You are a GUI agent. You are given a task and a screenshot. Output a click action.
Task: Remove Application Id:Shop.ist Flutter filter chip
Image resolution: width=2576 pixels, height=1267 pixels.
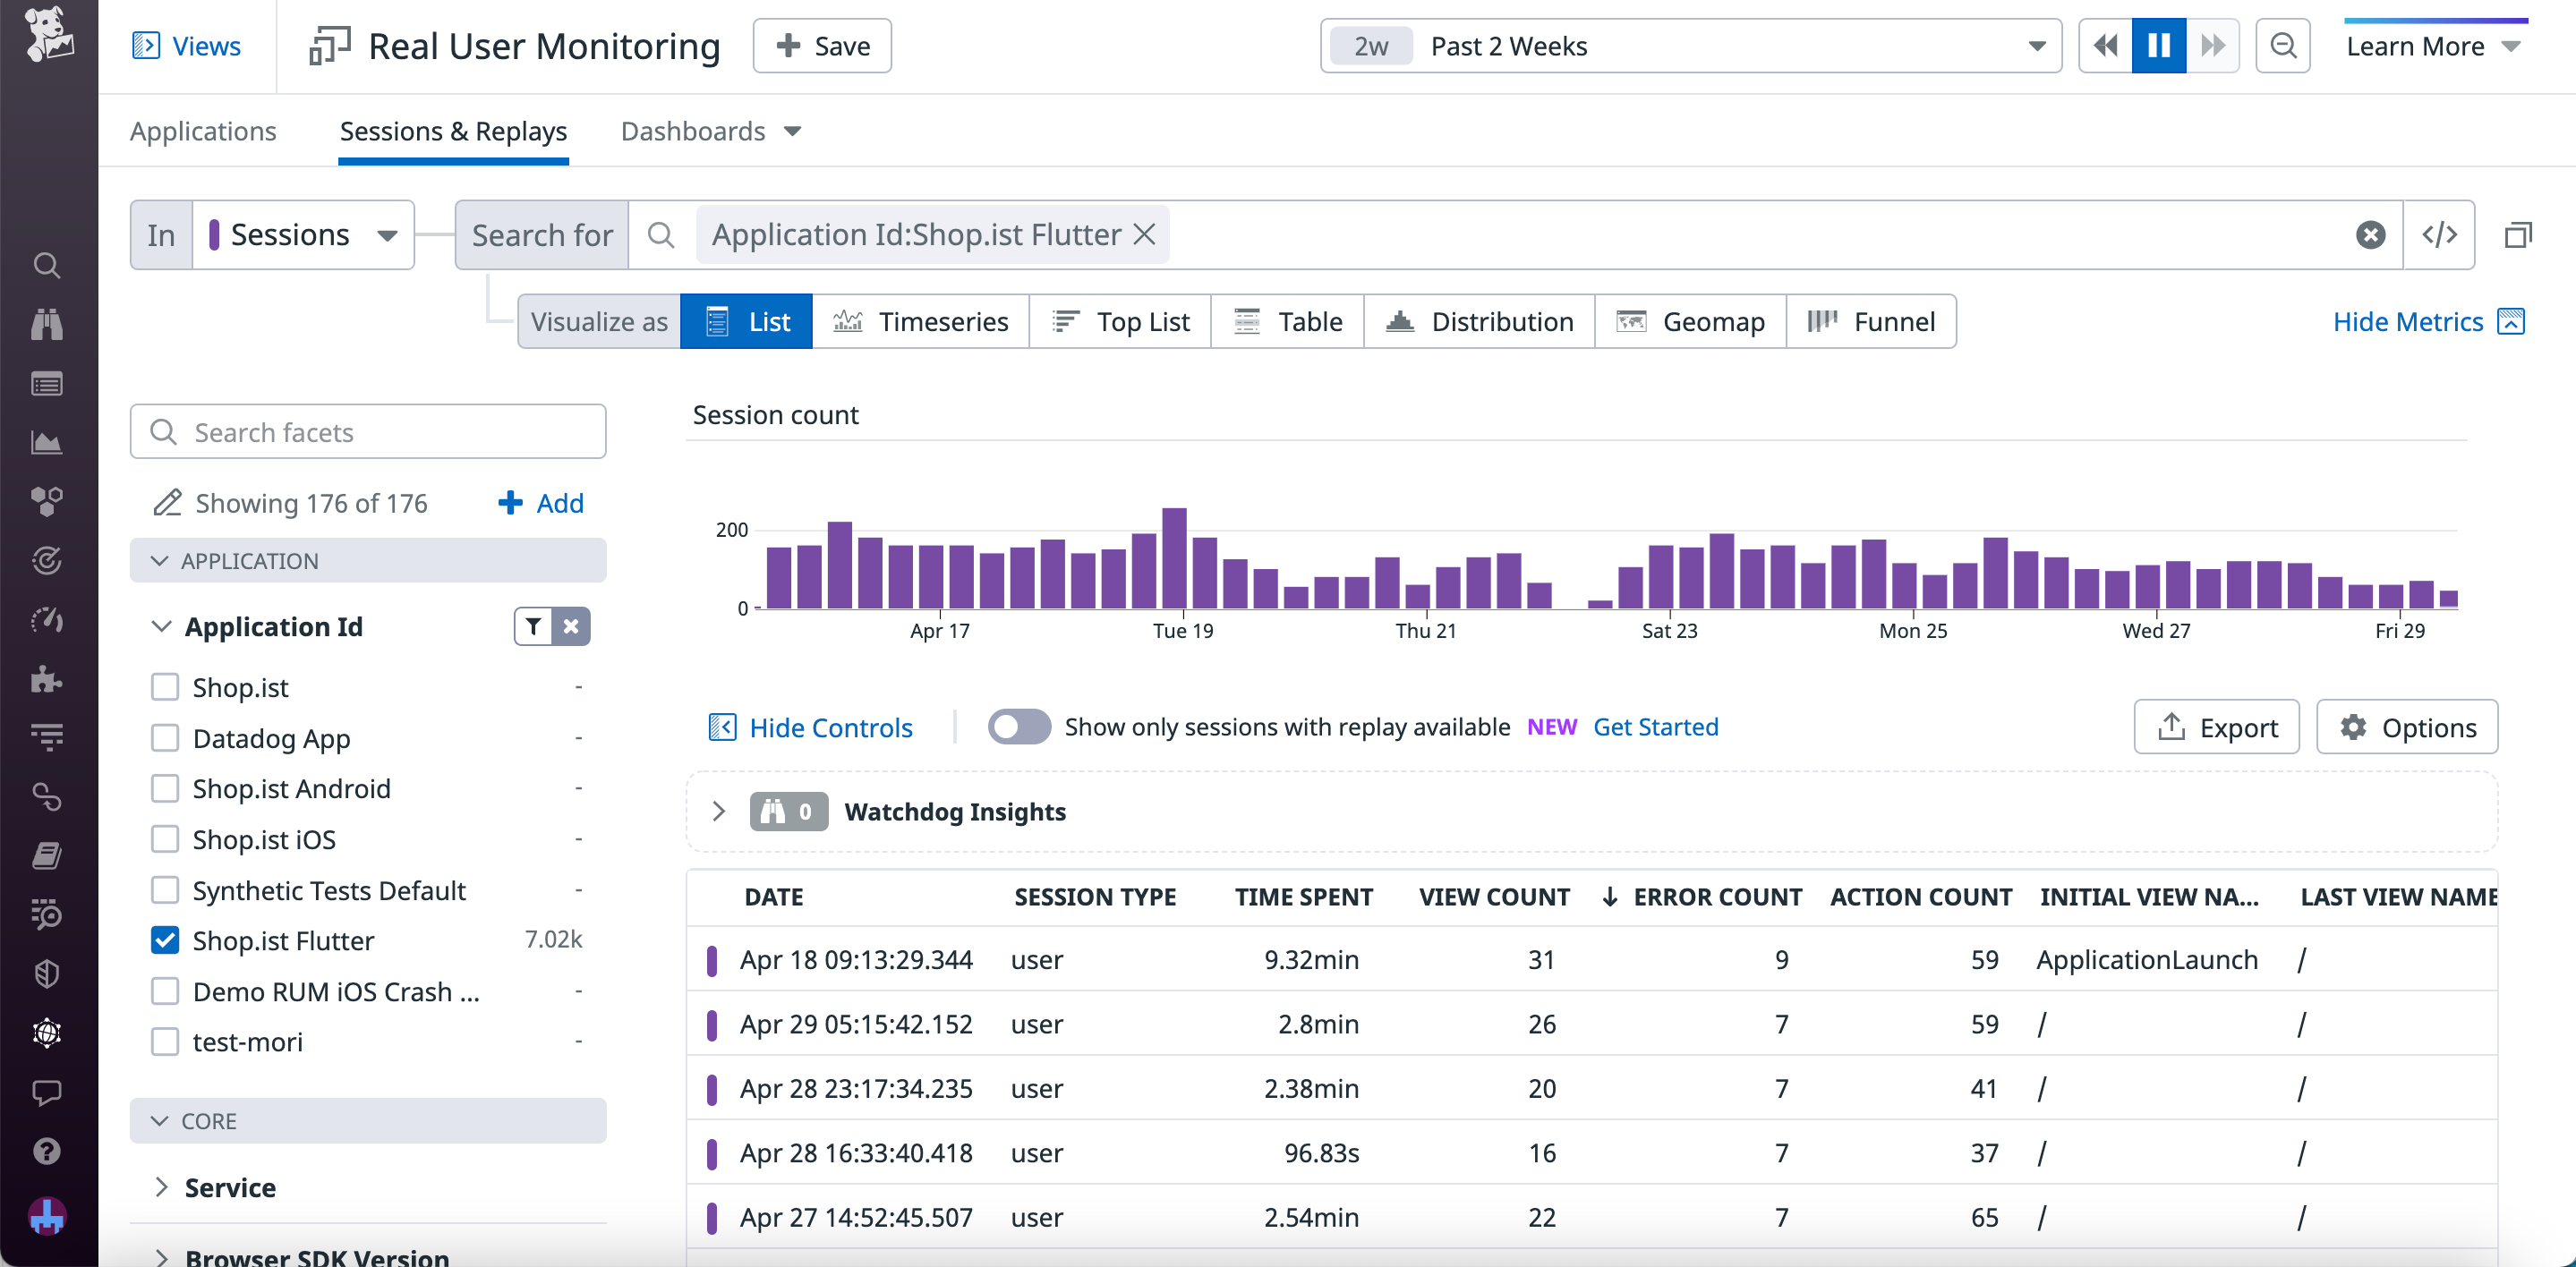[1145, 234]
